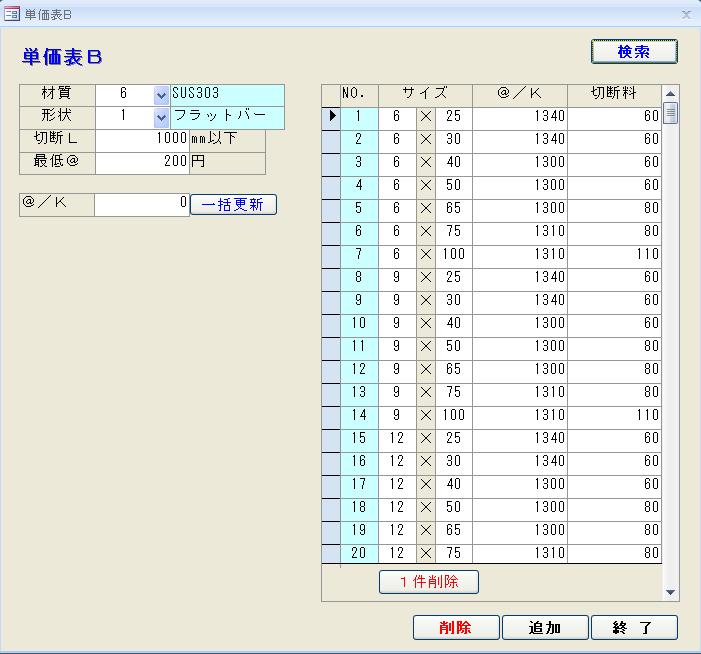Click the @/K cell of row 10
The height and width of the screenshot is (654, 701).
click(519, 324)
